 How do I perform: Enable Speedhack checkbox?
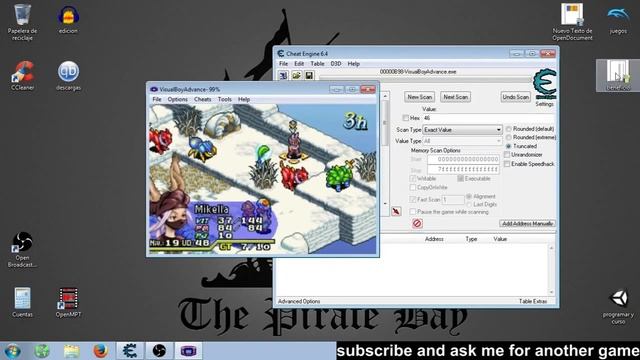click(x=507, y=164)
